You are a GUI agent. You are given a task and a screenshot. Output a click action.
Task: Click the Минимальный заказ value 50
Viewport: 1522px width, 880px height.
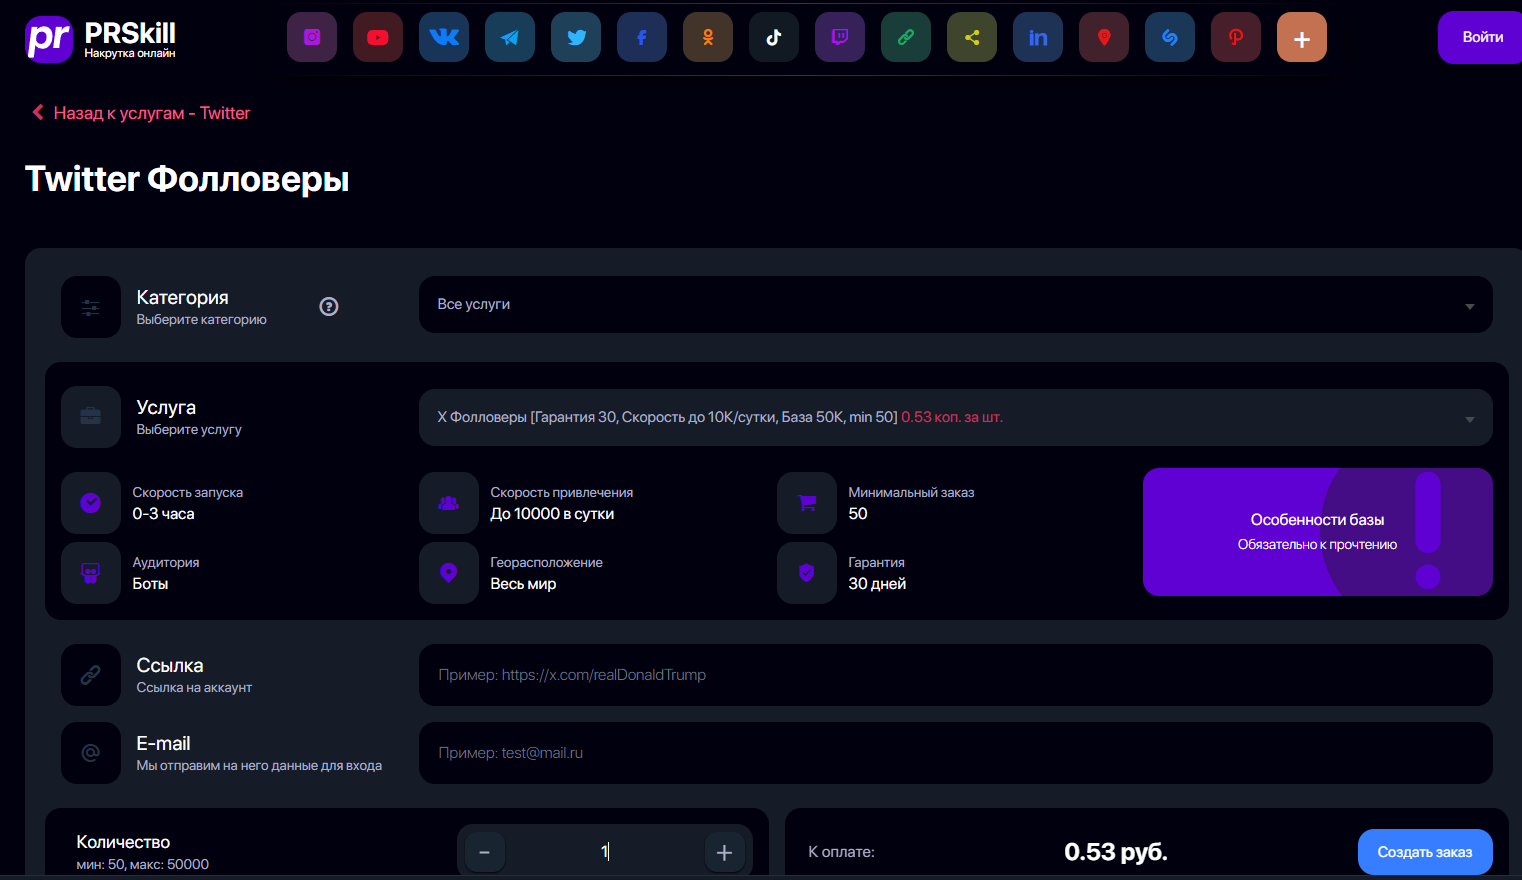pyautogui.click(x=858, y=514)
